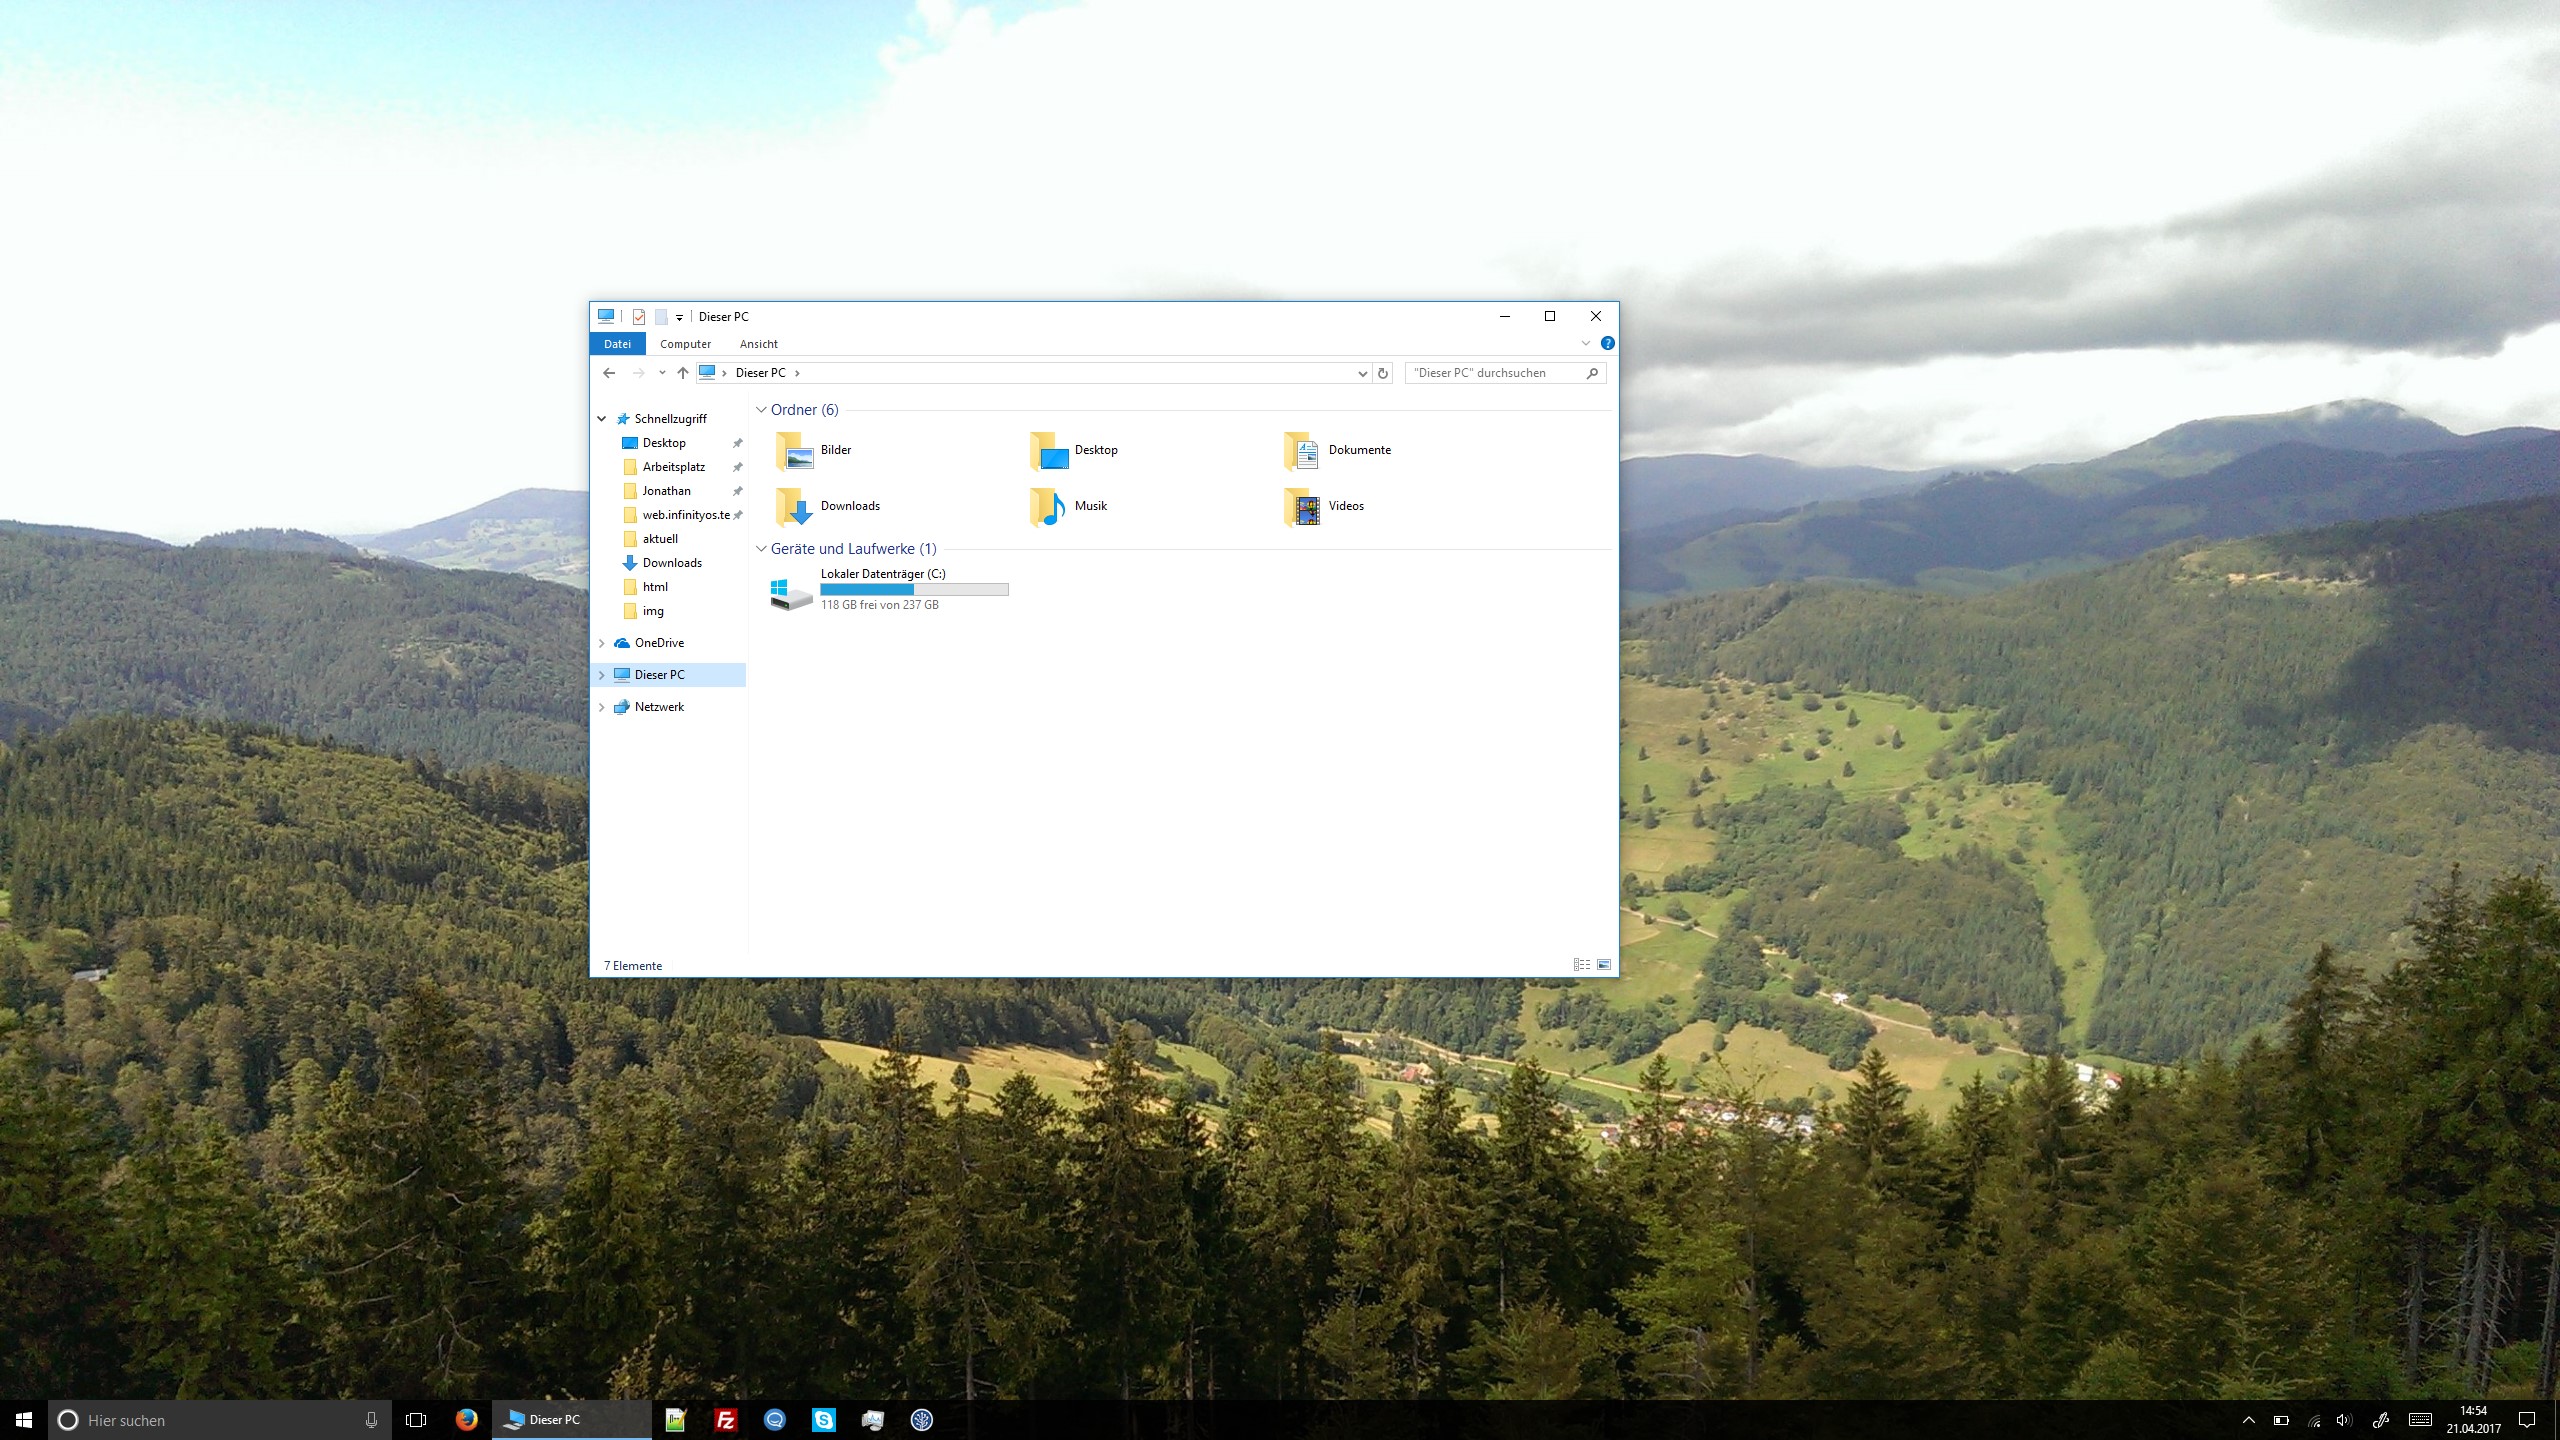
Task: Select Downloads in the Schnellzugriff sidebar
Action: tap(674, 562)
